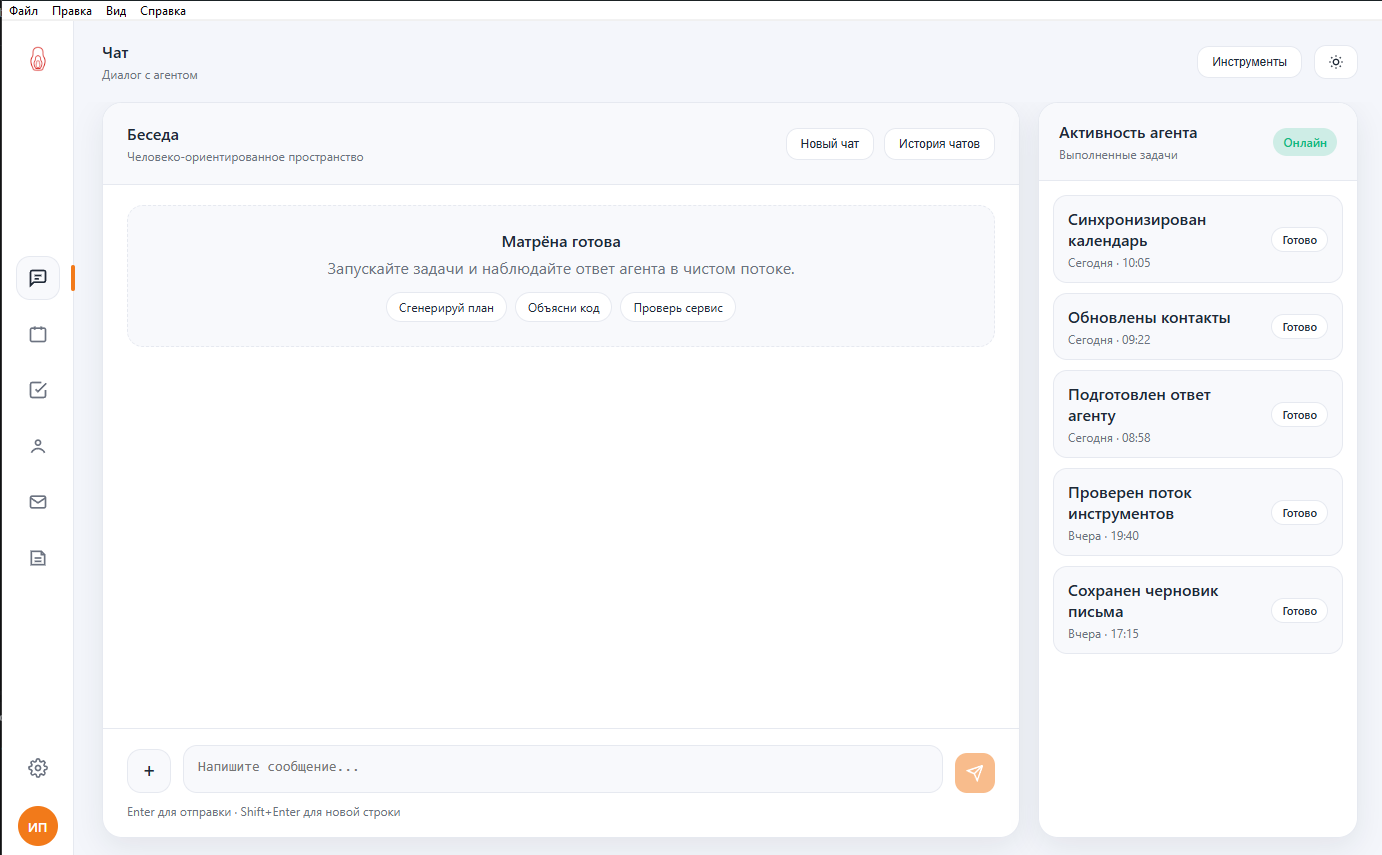Select the Сгенерируй план suggestion chip
1382x855 pixels.
pyautogui.click(x=446, y=308)
